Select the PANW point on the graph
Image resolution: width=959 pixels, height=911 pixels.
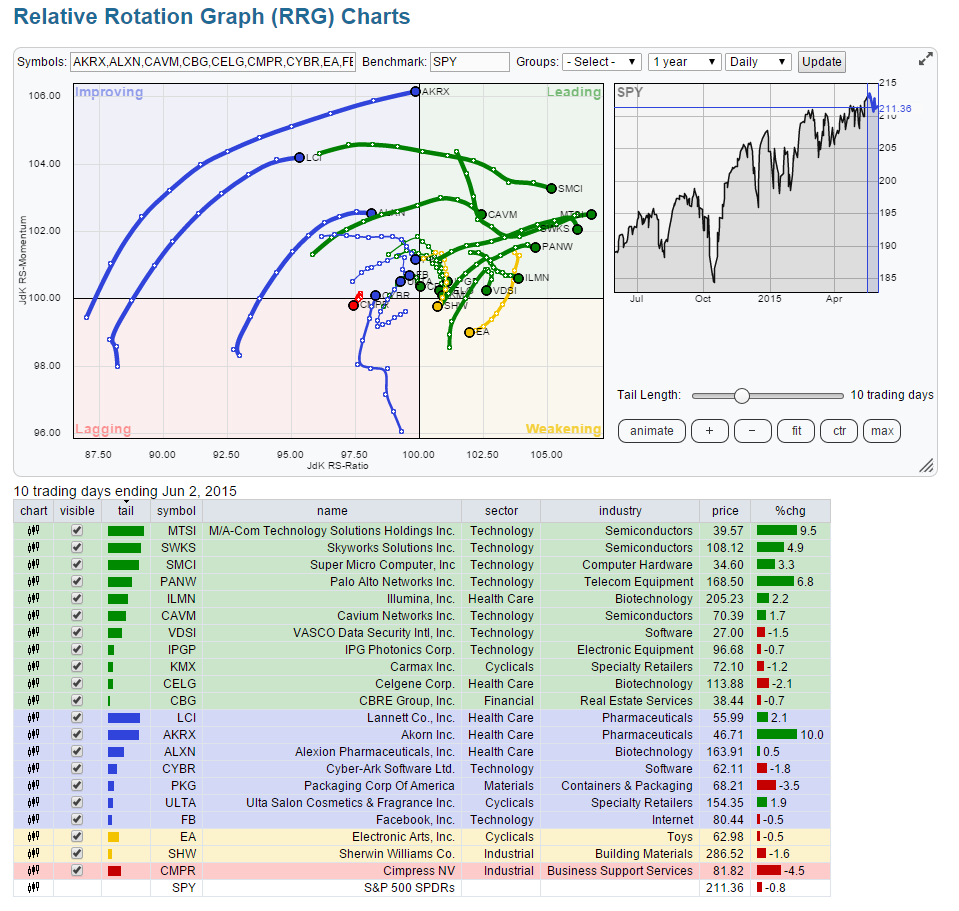tap(535, 247)
